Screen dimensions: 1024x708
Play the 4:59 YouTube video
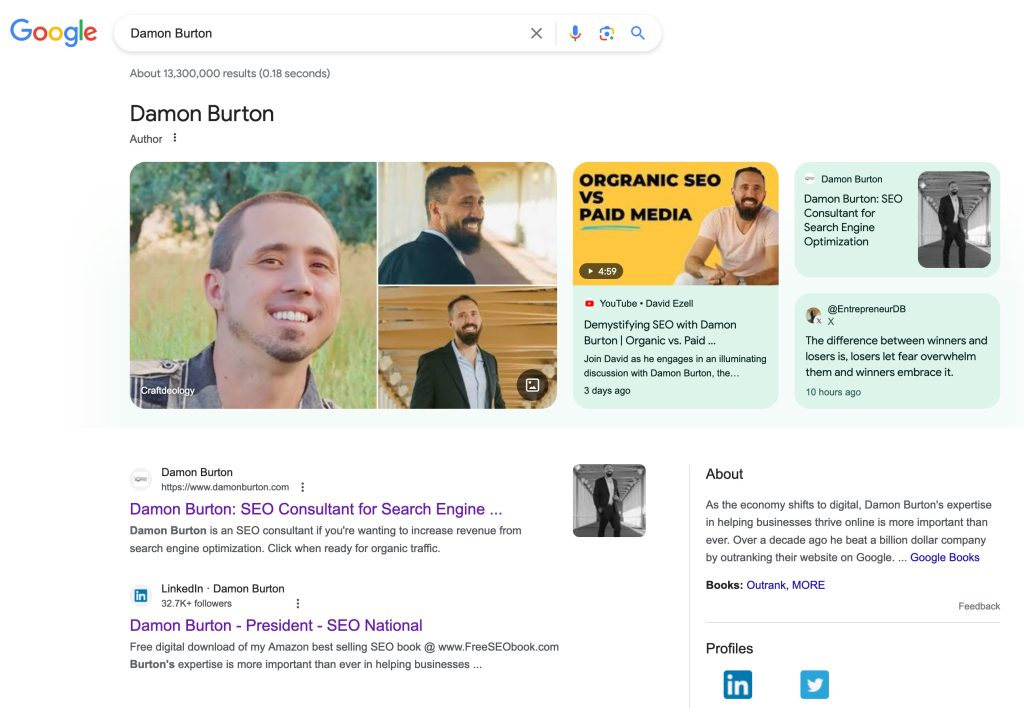pos(601,271)
